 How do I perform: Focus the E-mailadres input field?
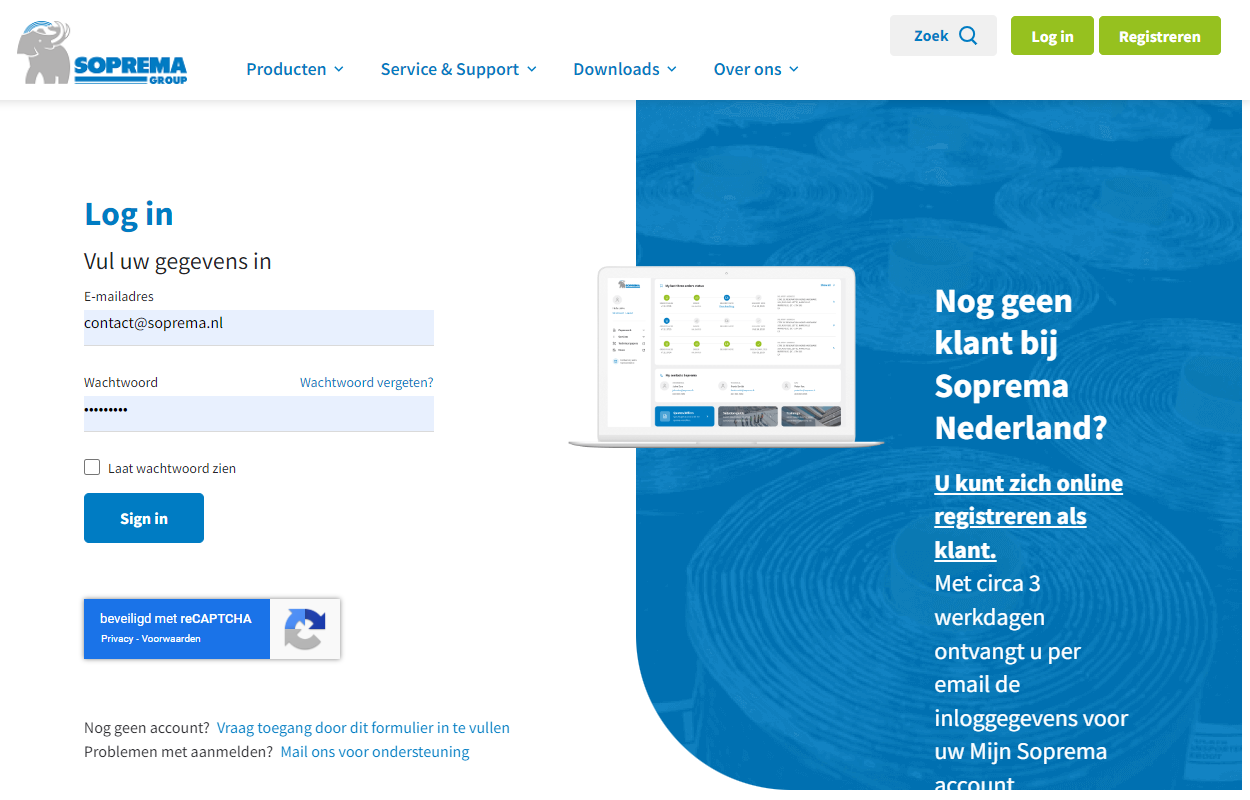(259, 327)
